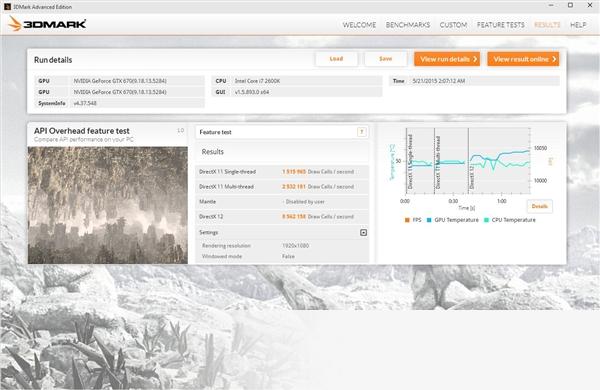Image resolution: width=600 pixels, height=390 pixels.
Task: Open the Feature test help question mark
Action: click(362, 132)
